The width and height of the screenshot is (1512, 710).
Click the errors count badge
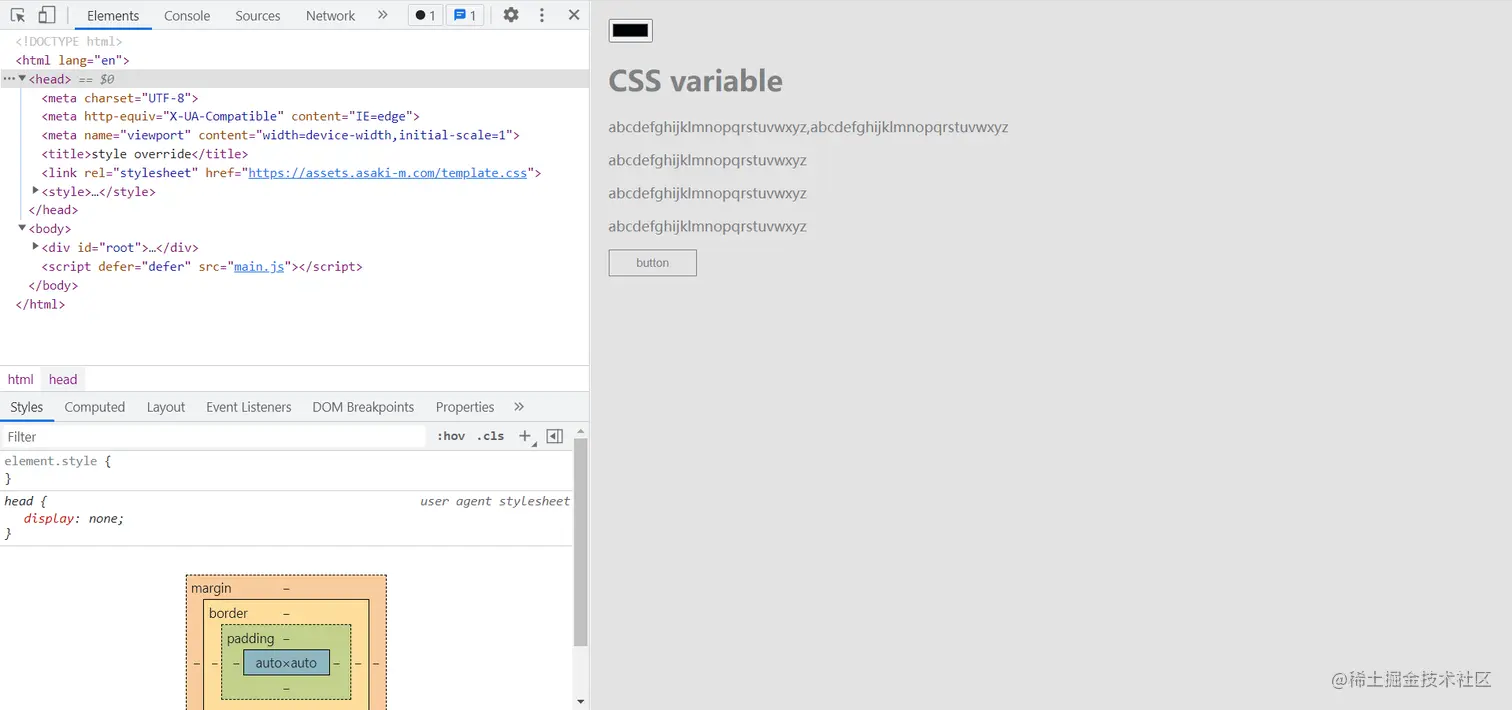click(425, 15)
